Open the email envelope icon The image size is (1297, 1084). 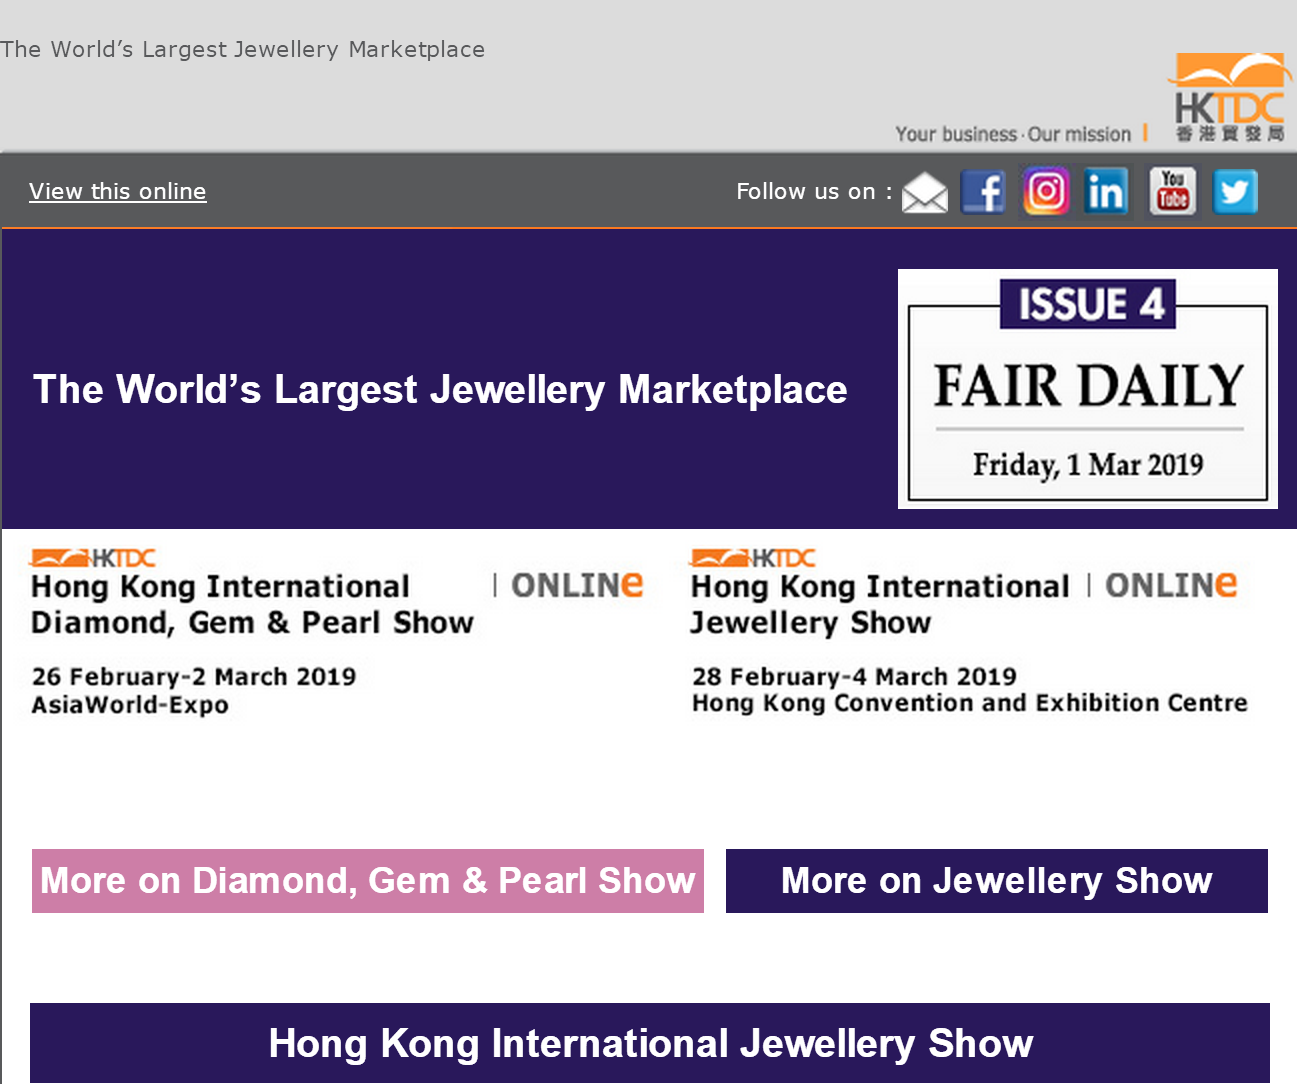click(925, 192)
